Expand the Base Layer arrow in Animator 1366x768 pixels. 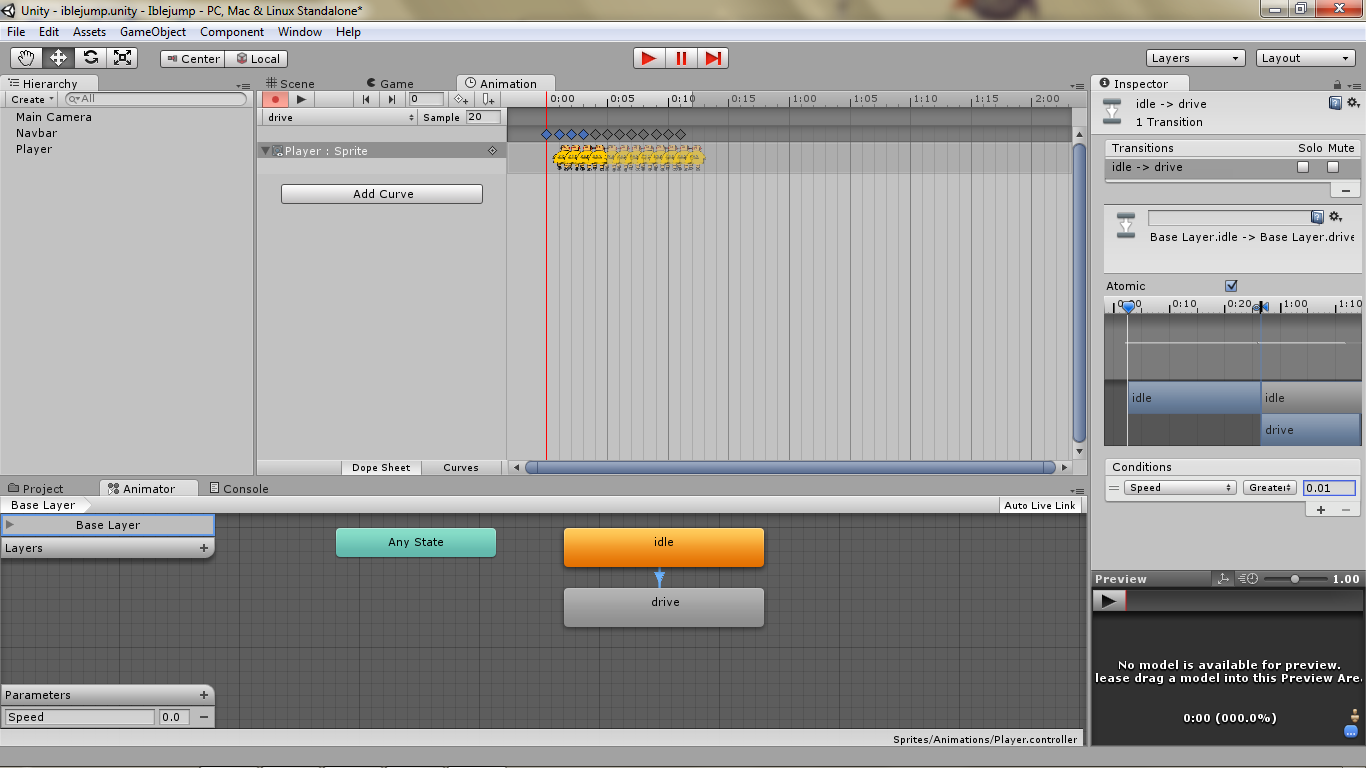(x=10, y=524)
